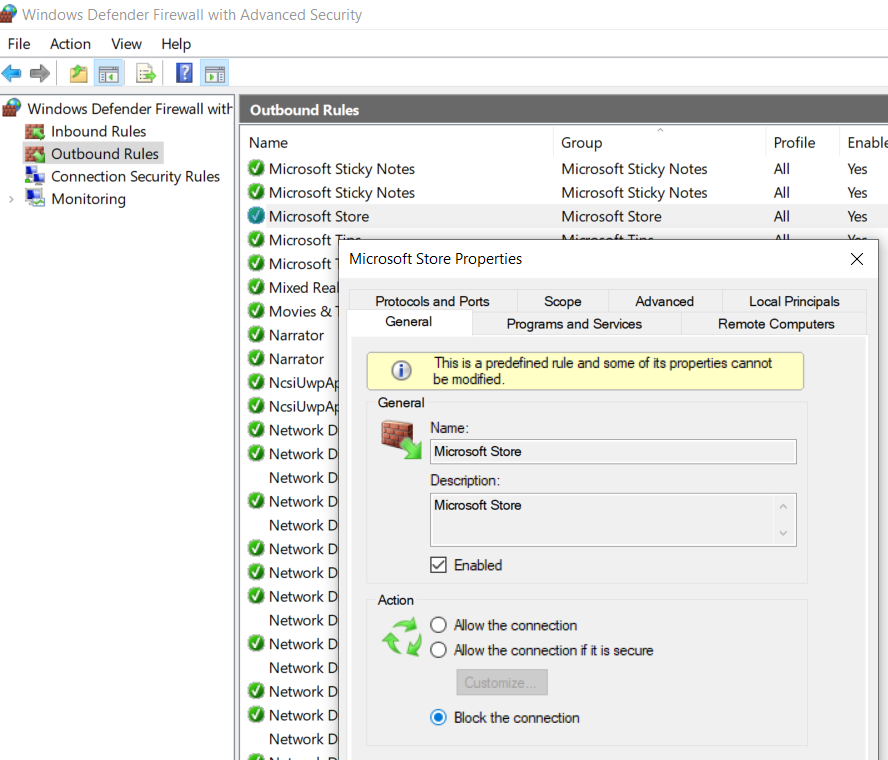Open the Action menu
Image resolution: width=888 pixels, height=760 pixels.
coord(70,44)
